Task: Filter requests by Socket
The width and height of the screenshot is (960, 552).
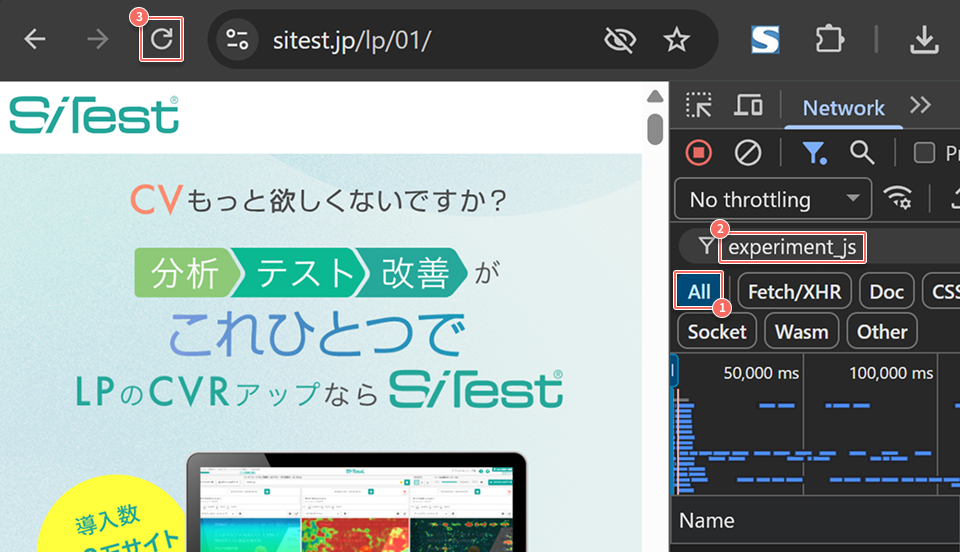Action: pyautogui.click(x=717, y=332)
